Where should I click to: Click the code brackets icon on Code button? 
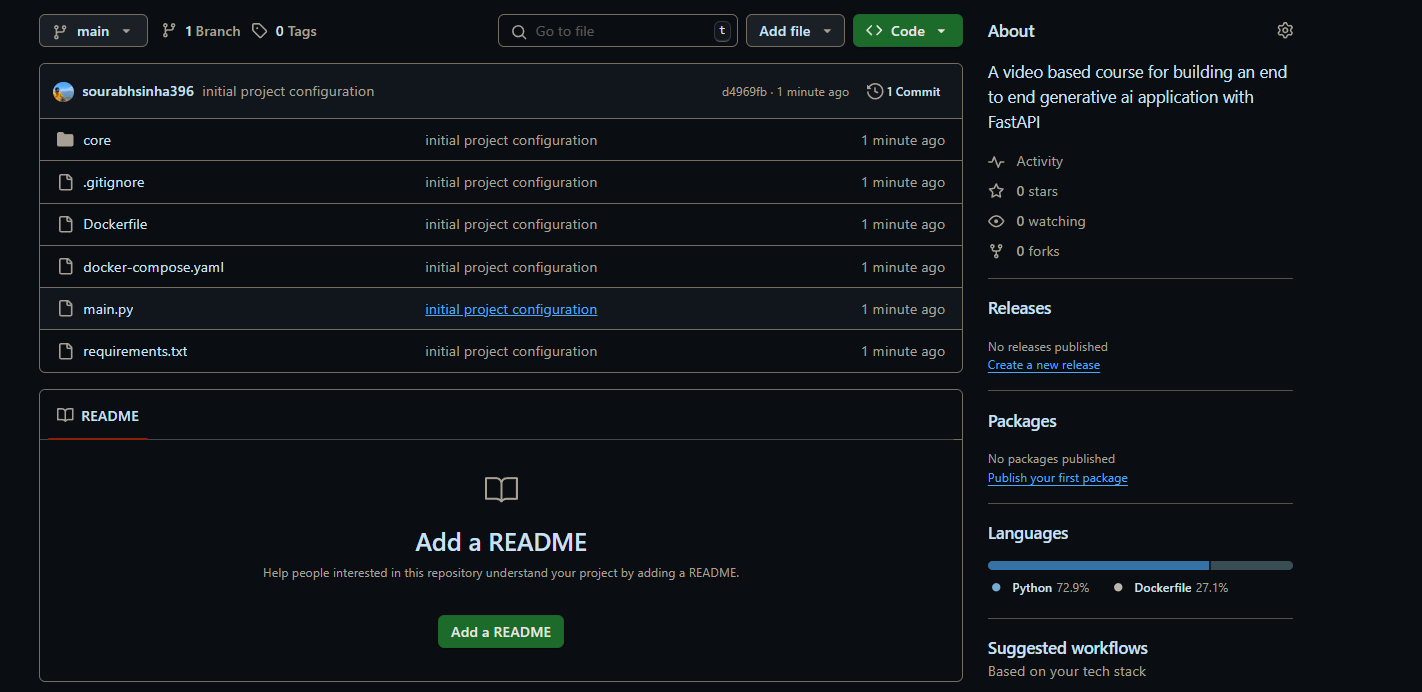coord(874,31)
